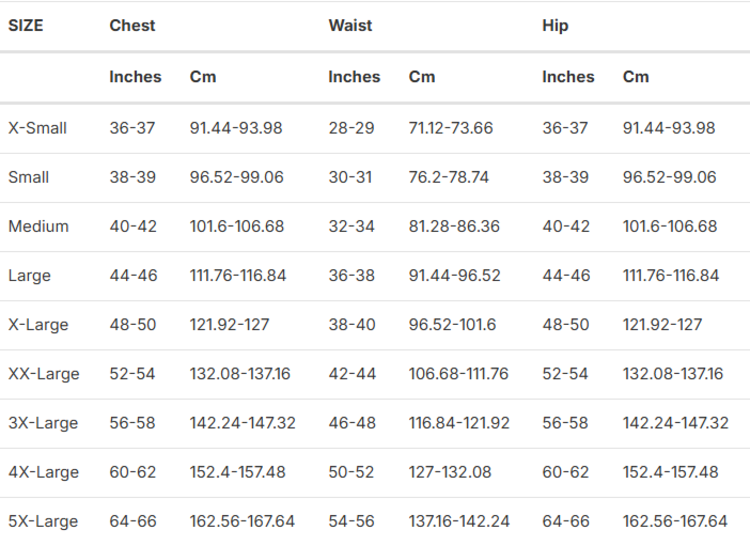Select the 5X-Large waist cm value 137.16-142.24
This screenshot has height=546, width=750.
point(459,521)
